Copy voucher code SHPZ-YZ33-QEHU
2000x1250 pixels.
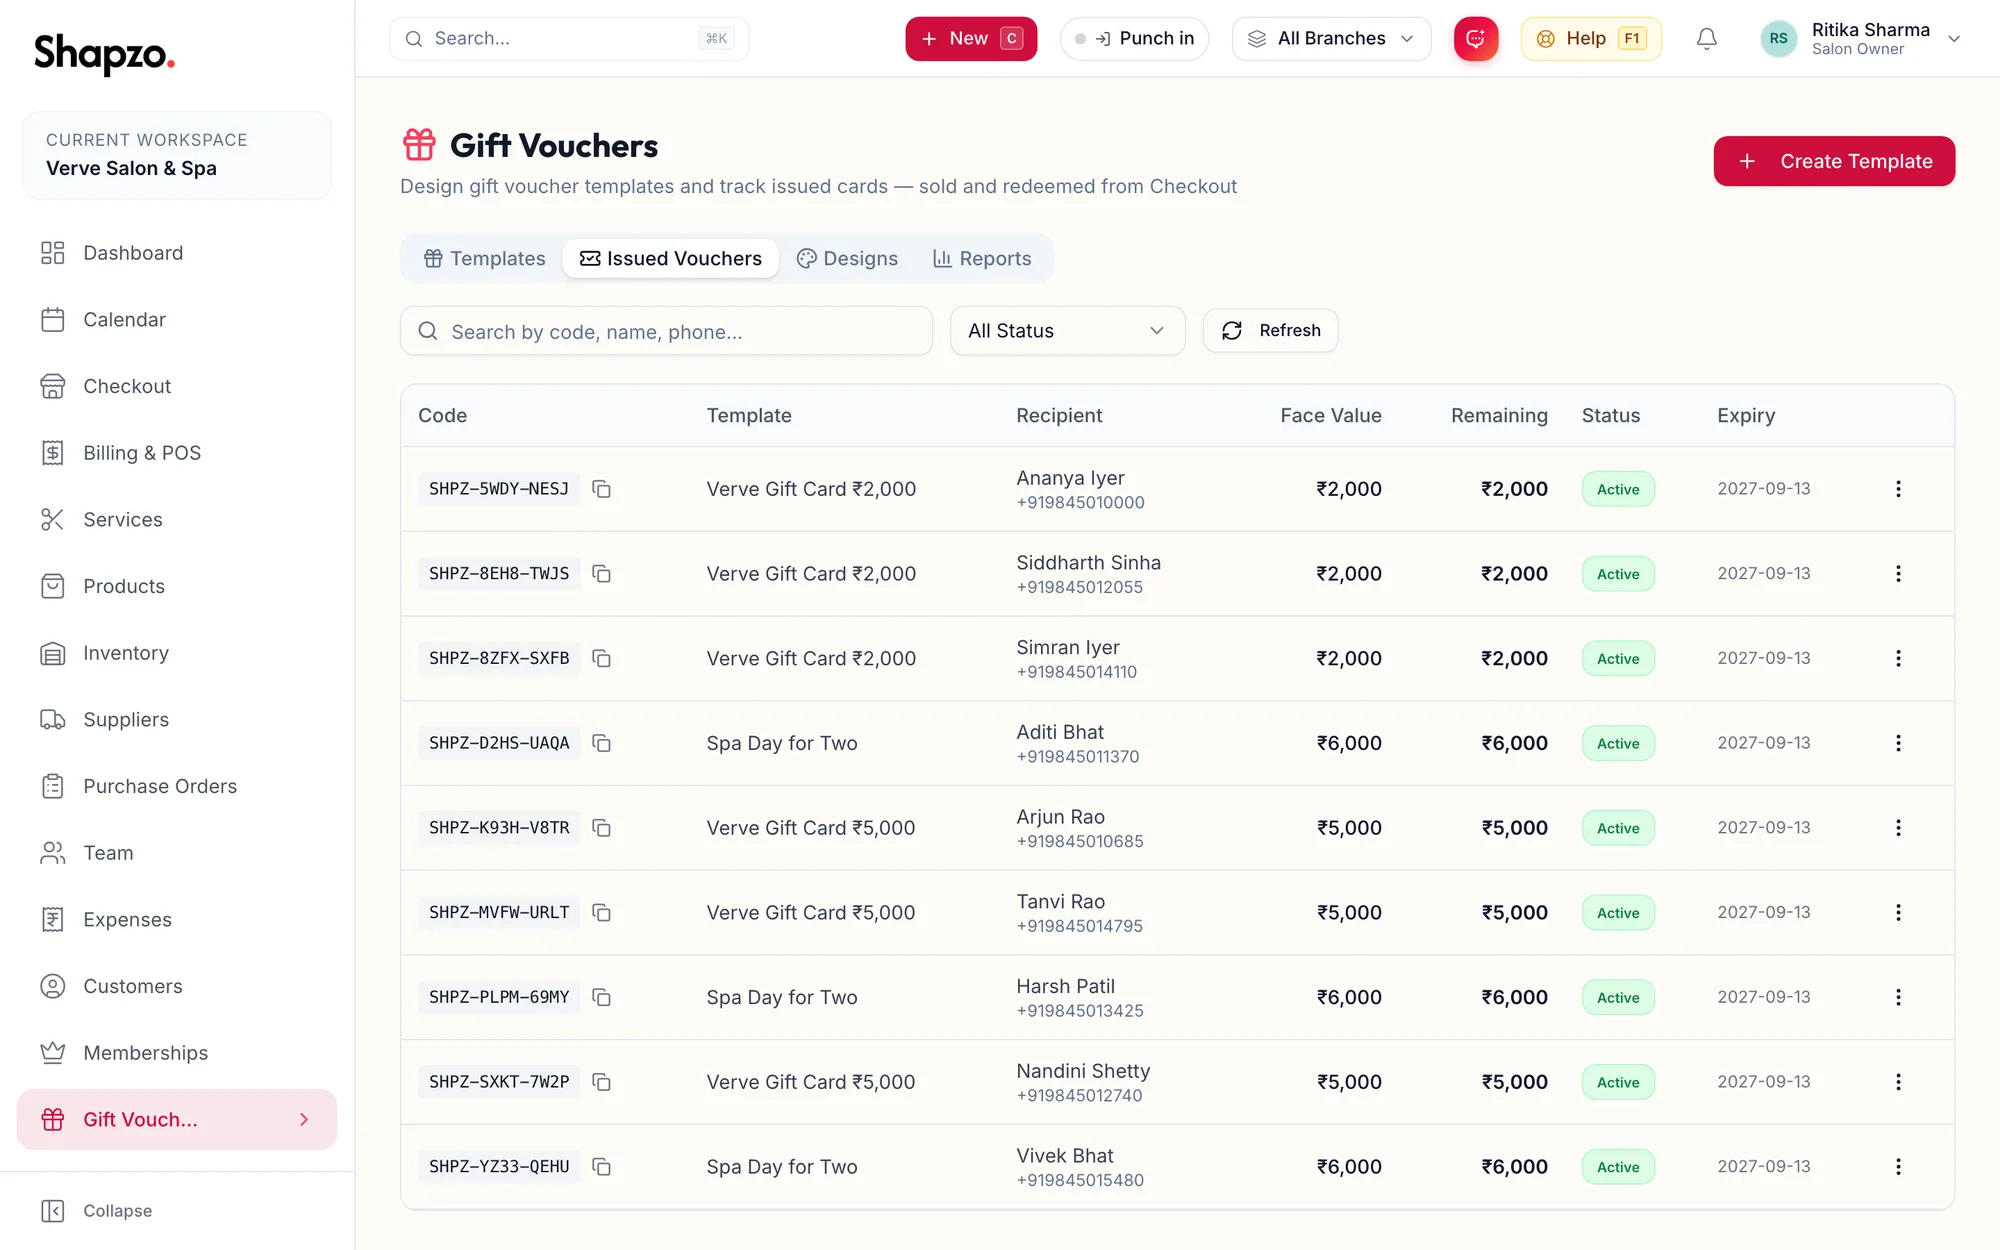coord(601,1167)
